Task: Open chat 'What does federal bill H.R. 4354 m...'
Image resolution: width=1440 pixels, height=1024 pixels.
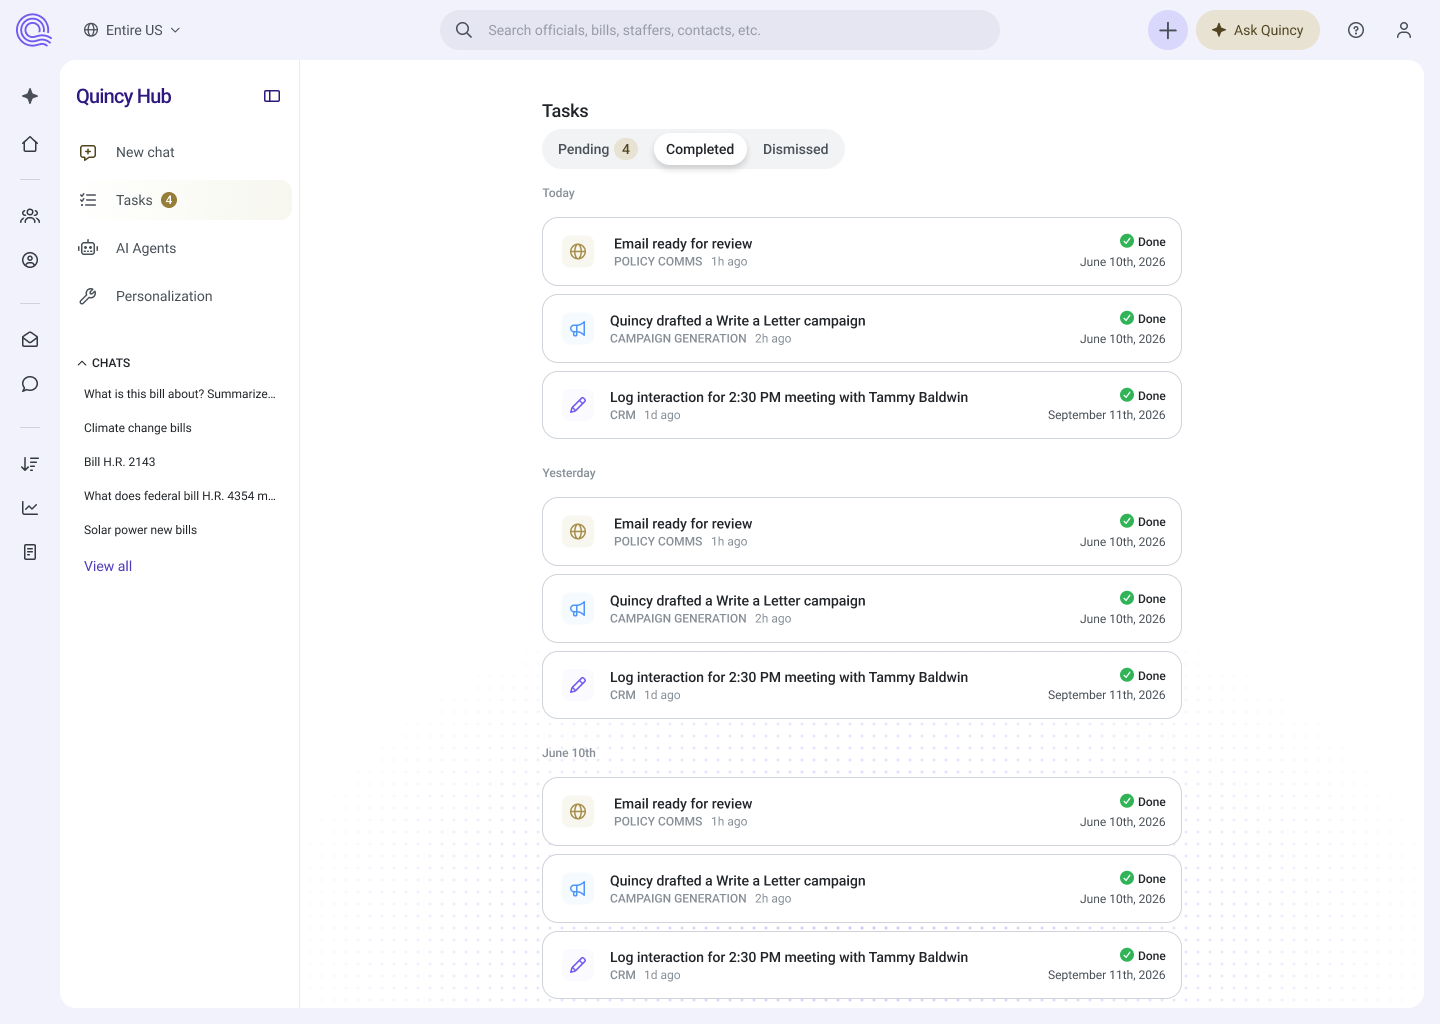Action: click(180, 496)
